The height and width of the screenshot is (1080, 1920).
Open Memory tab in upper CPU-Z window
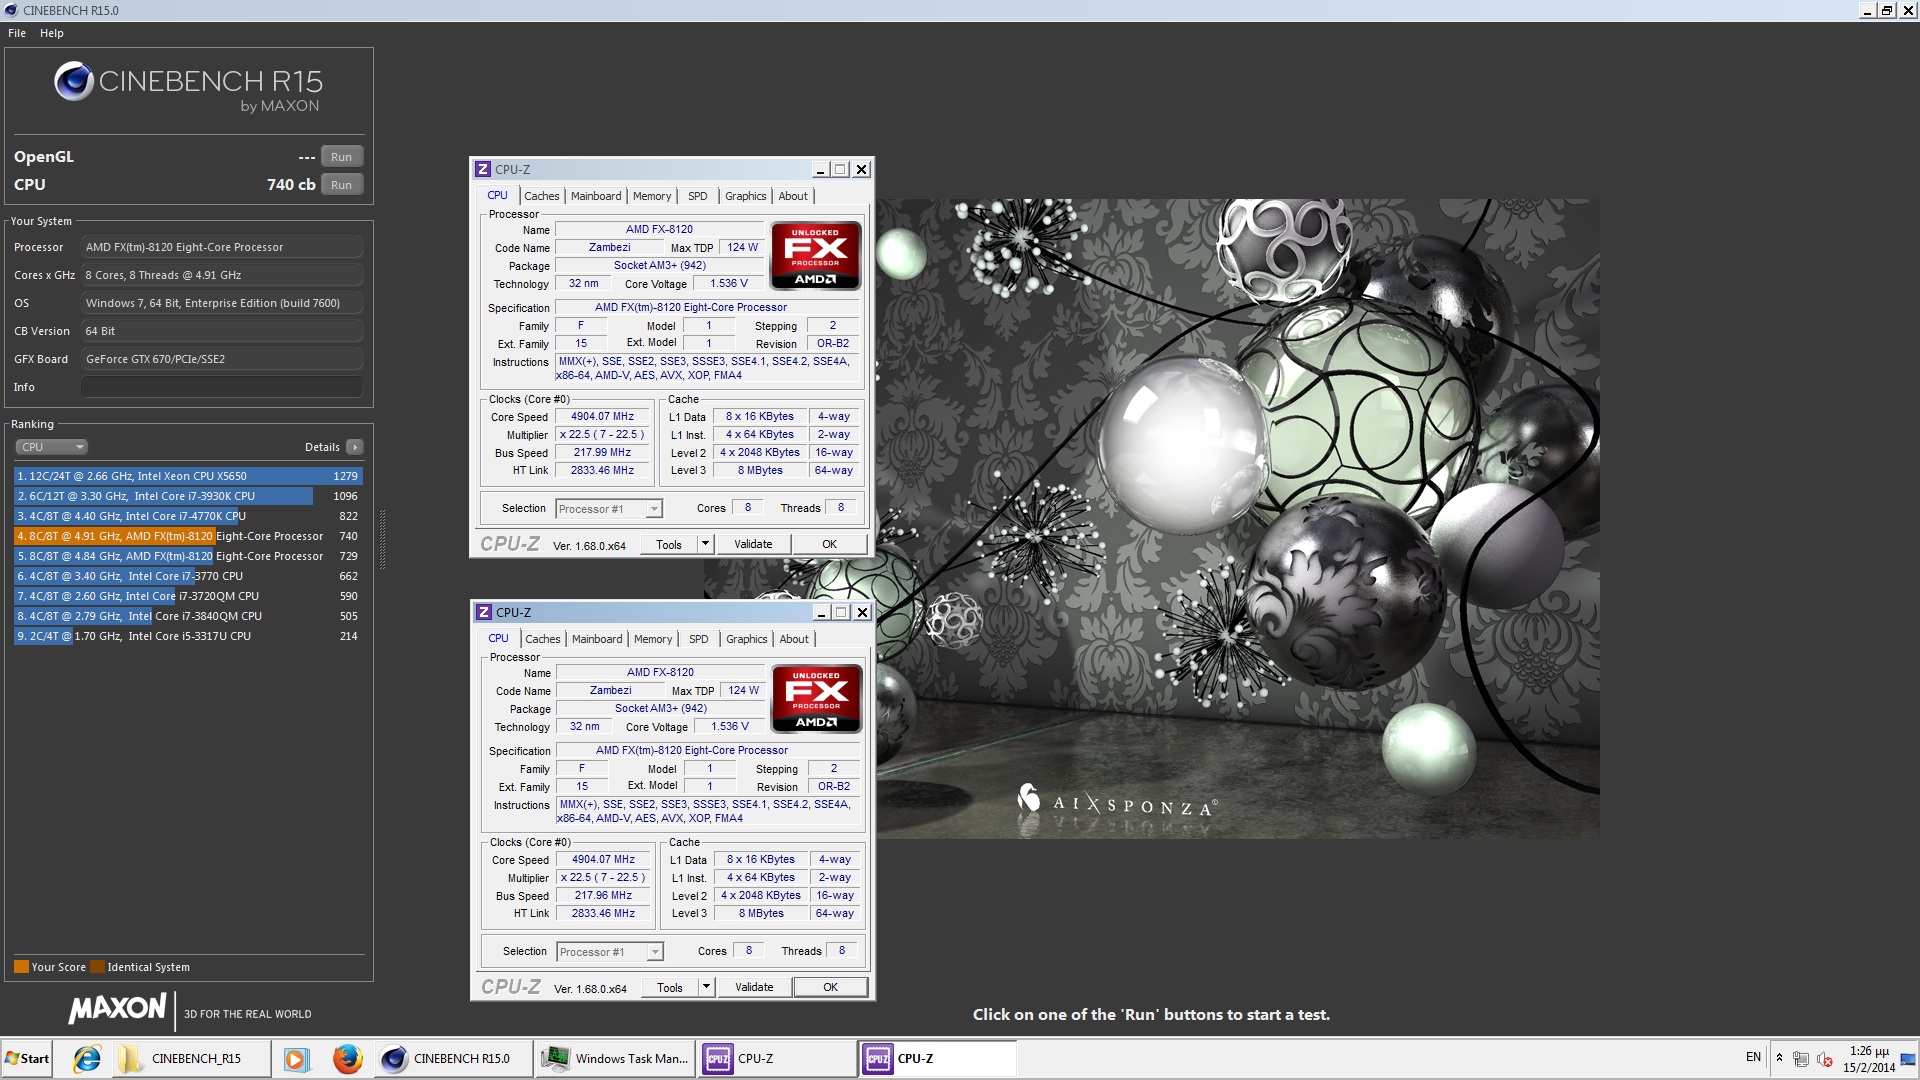coord(652,196)
